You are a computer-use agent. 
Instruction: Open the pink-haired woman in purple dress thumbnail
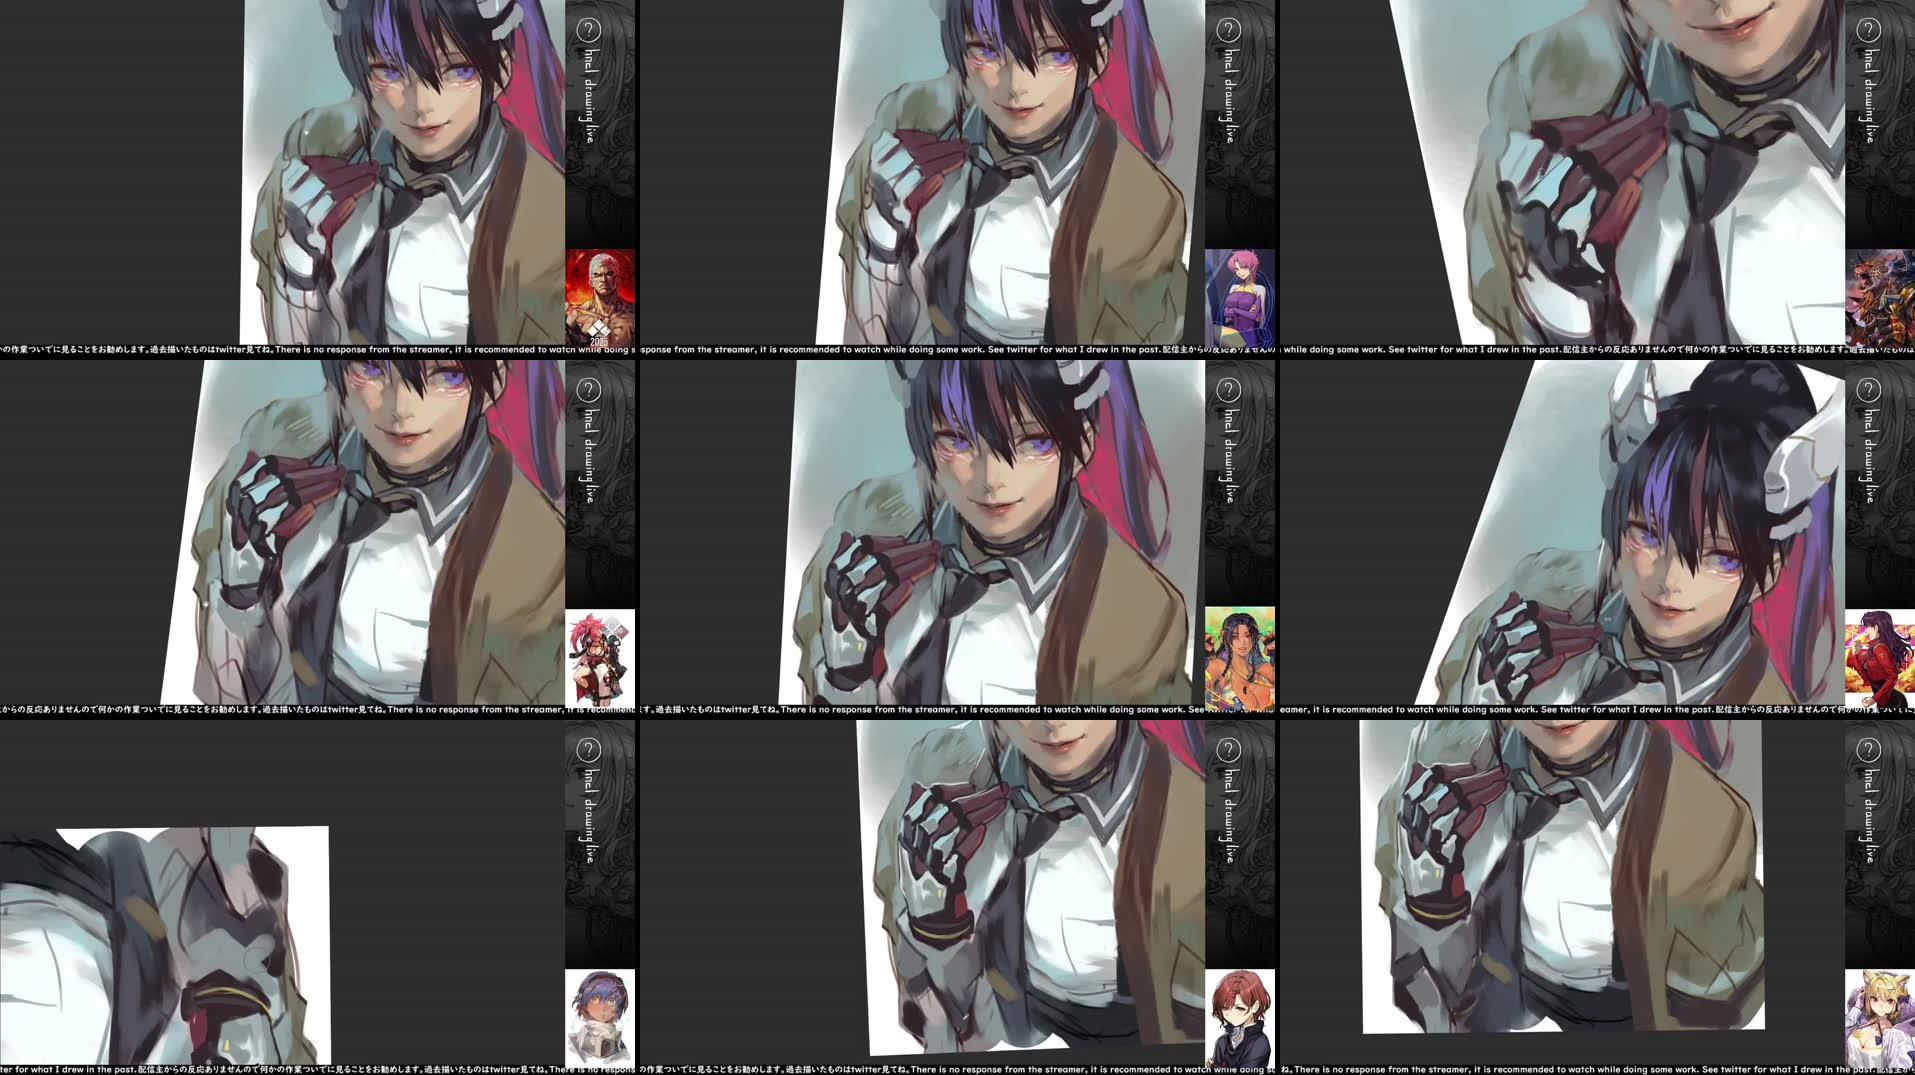pos(1240,297)
